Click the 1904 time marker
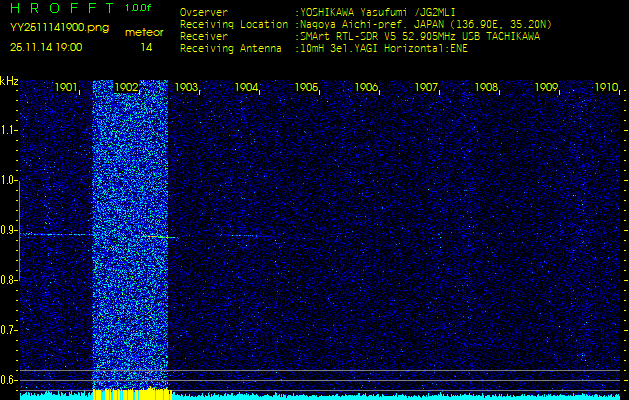This screenshot has width=629, height=400. pos(246,87)
